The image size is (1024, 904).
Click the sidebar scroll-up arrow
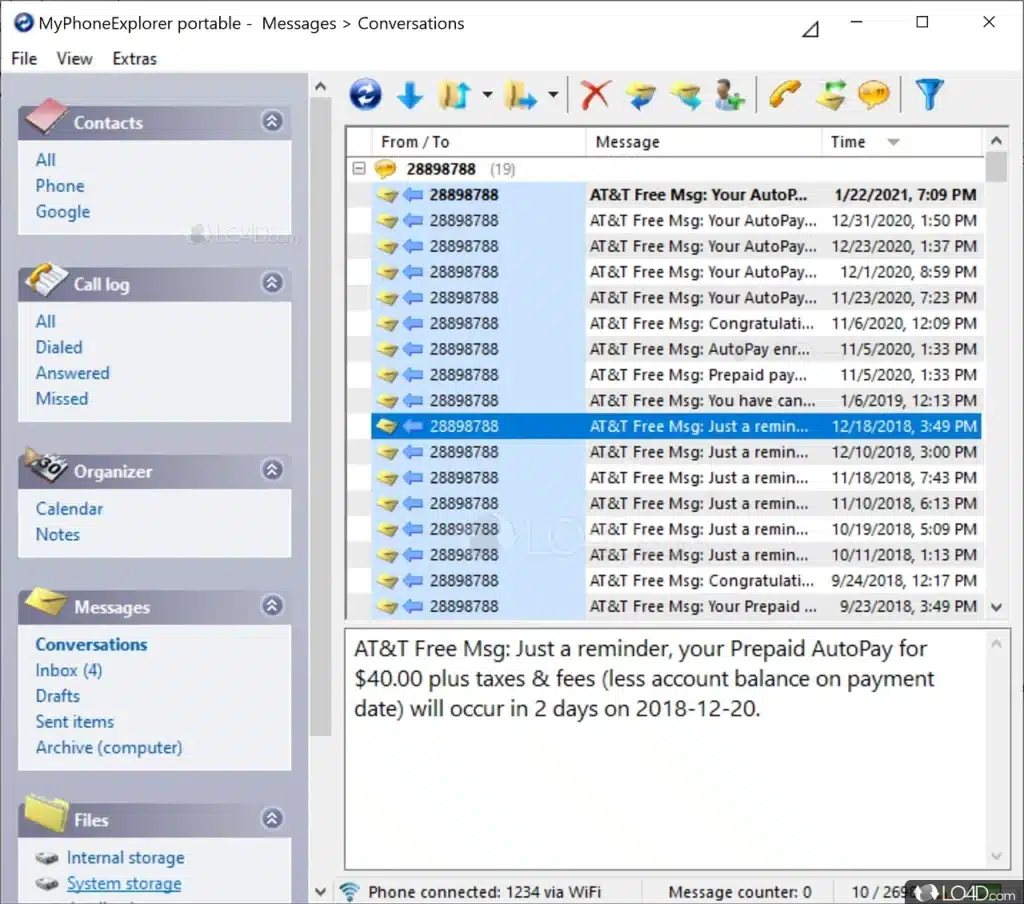click(320, 86)
